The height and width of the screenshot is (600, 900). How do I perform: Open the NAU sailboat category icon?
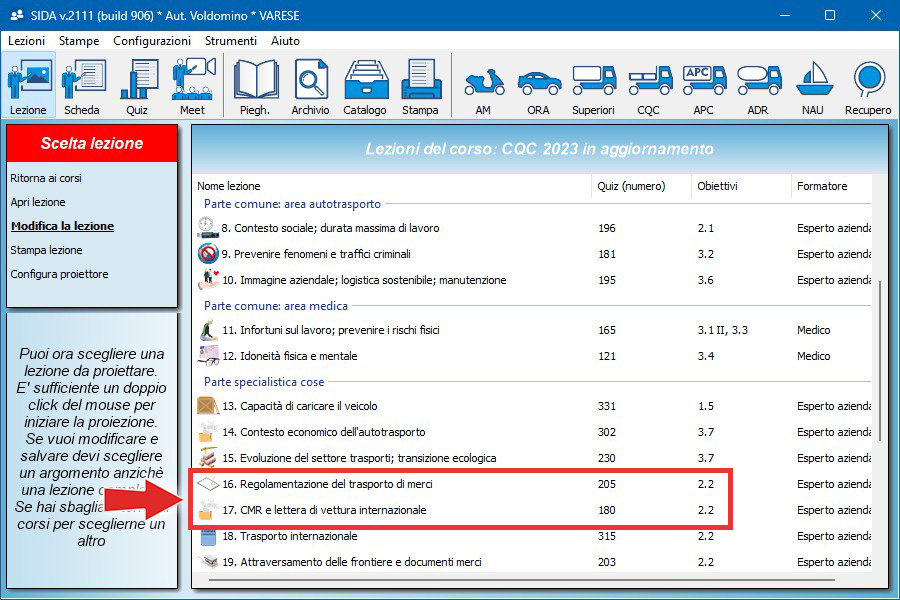(x=813, y=87)
